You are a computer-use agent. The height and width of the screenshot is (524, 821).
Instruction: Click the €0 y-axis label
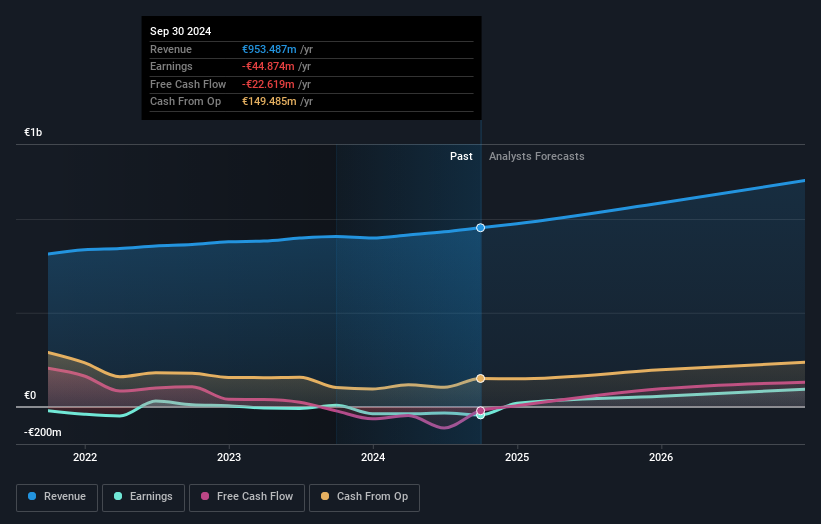coord(30,395)
